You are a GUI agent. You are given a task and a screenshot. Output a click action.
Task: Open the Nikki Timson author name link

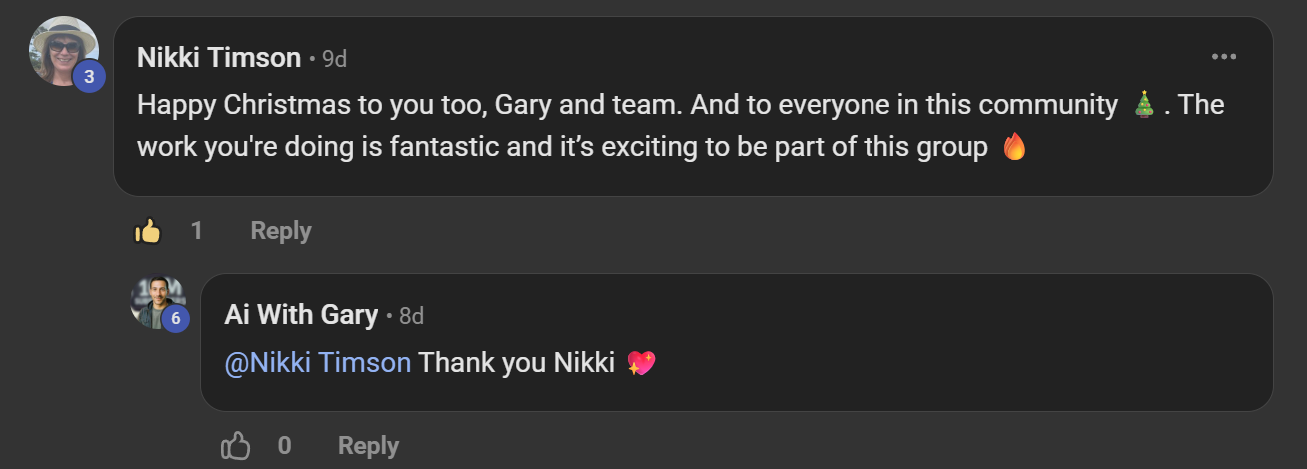(x=219, y=58)
